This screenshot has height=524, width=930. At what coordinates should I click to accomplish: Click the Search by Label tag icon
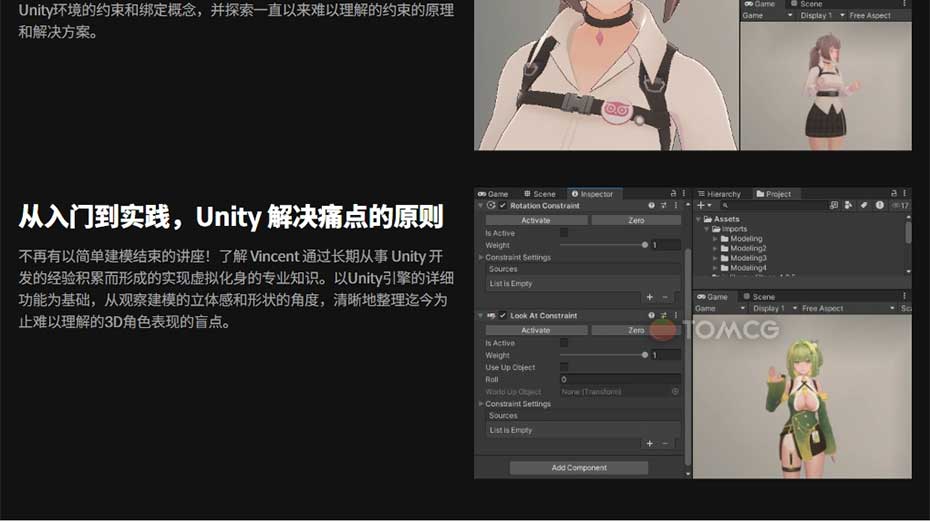(x=864, y=205)
